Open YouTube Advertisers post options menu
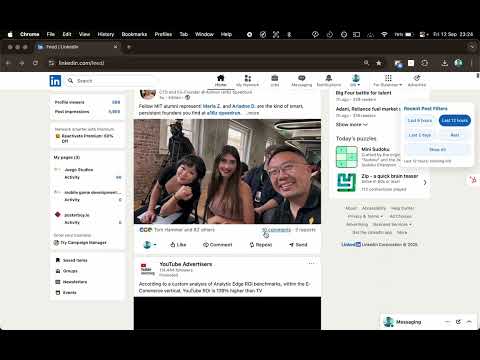 [x=311, y=263]
